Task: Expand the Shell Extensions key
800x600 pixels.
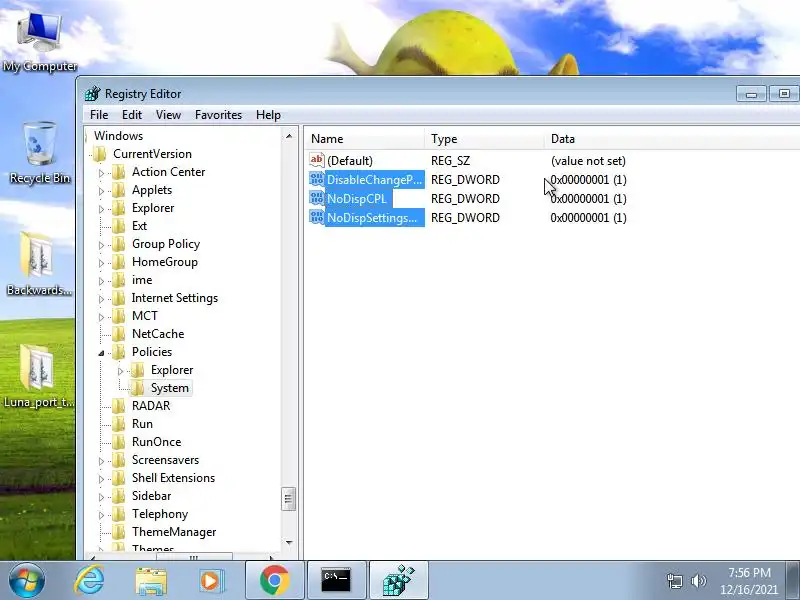Action: 101,480
